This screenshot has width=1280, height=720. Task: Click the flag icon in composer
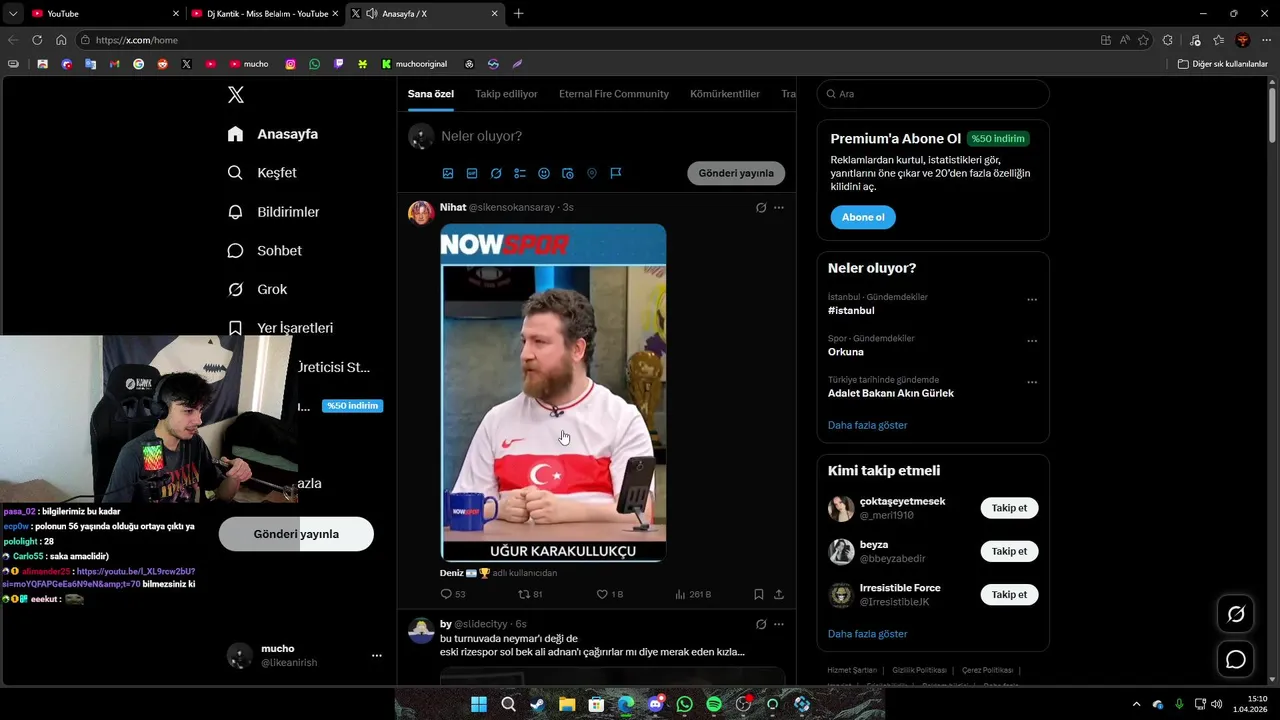pyautogui.click(x=616, y=173)
